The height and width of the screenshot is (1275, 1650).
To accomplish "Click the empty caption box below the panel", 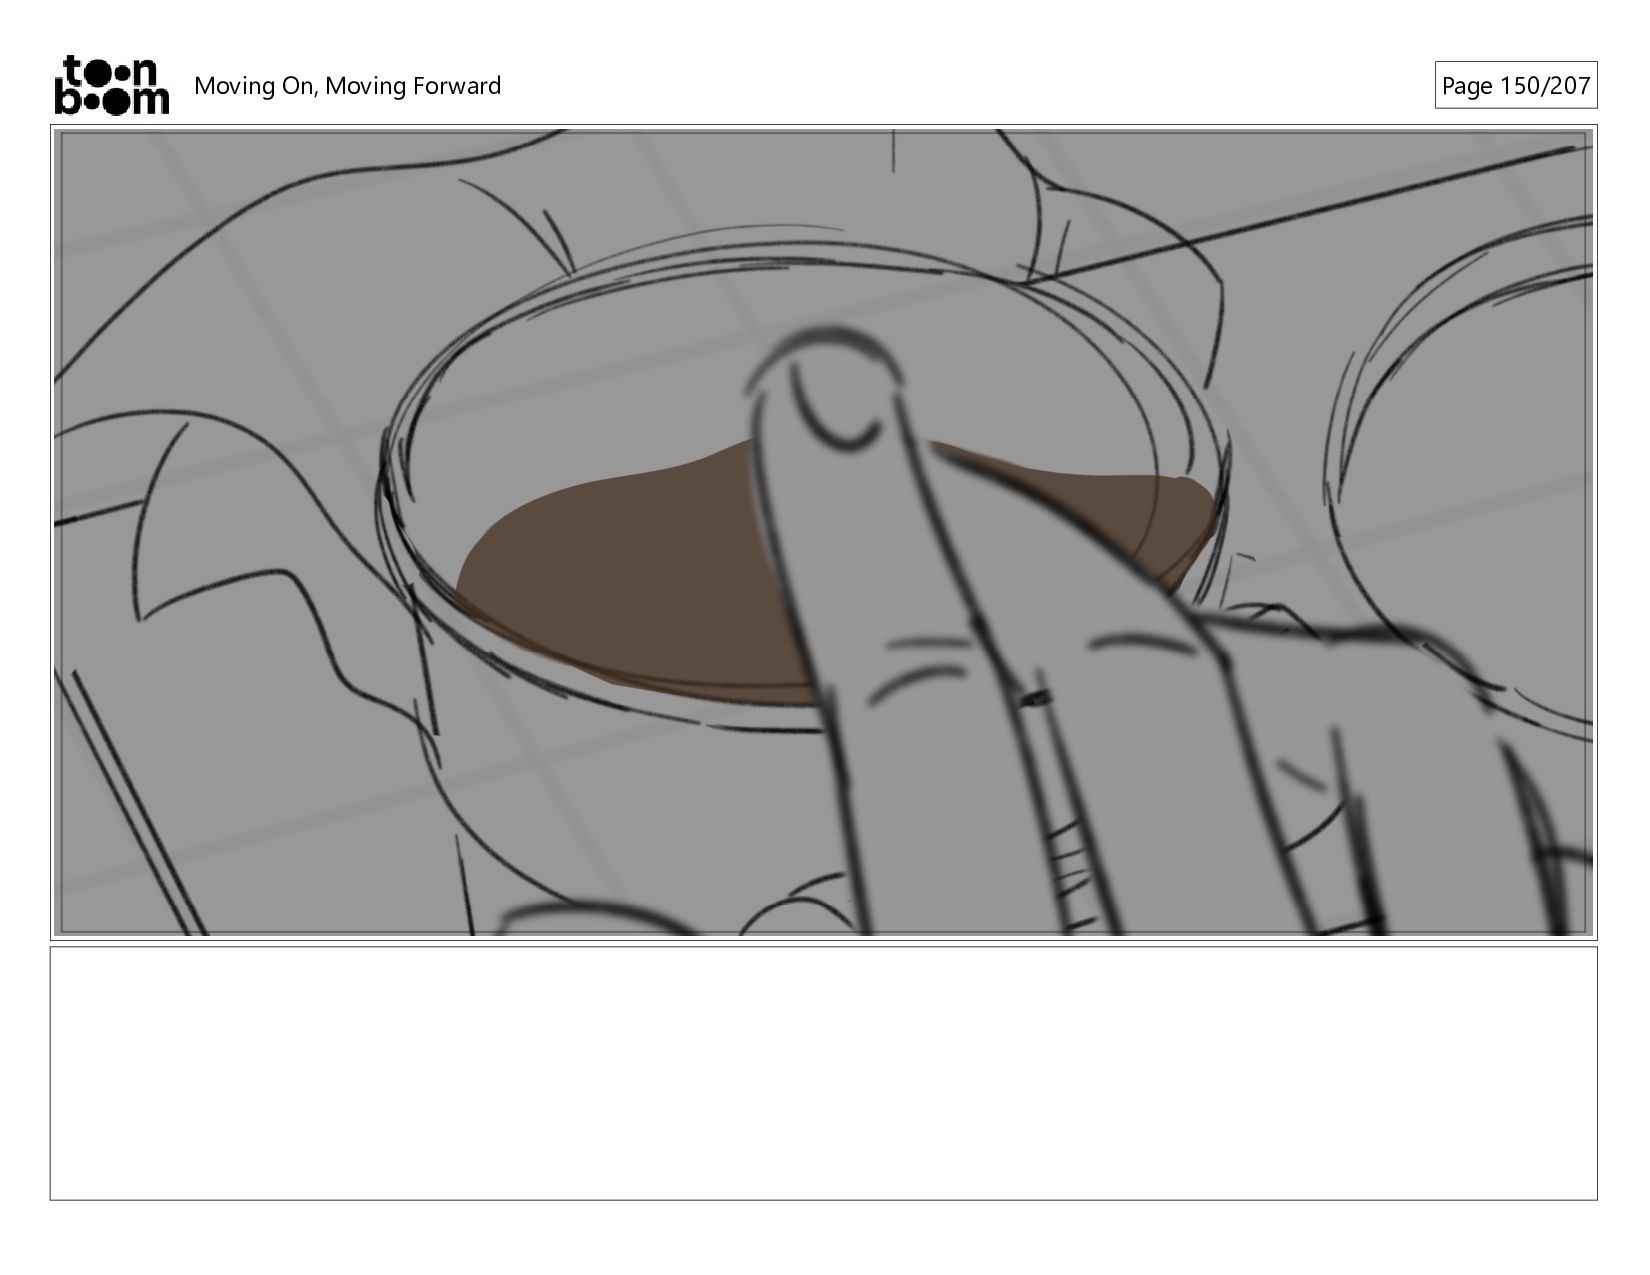I will 823,1073.
